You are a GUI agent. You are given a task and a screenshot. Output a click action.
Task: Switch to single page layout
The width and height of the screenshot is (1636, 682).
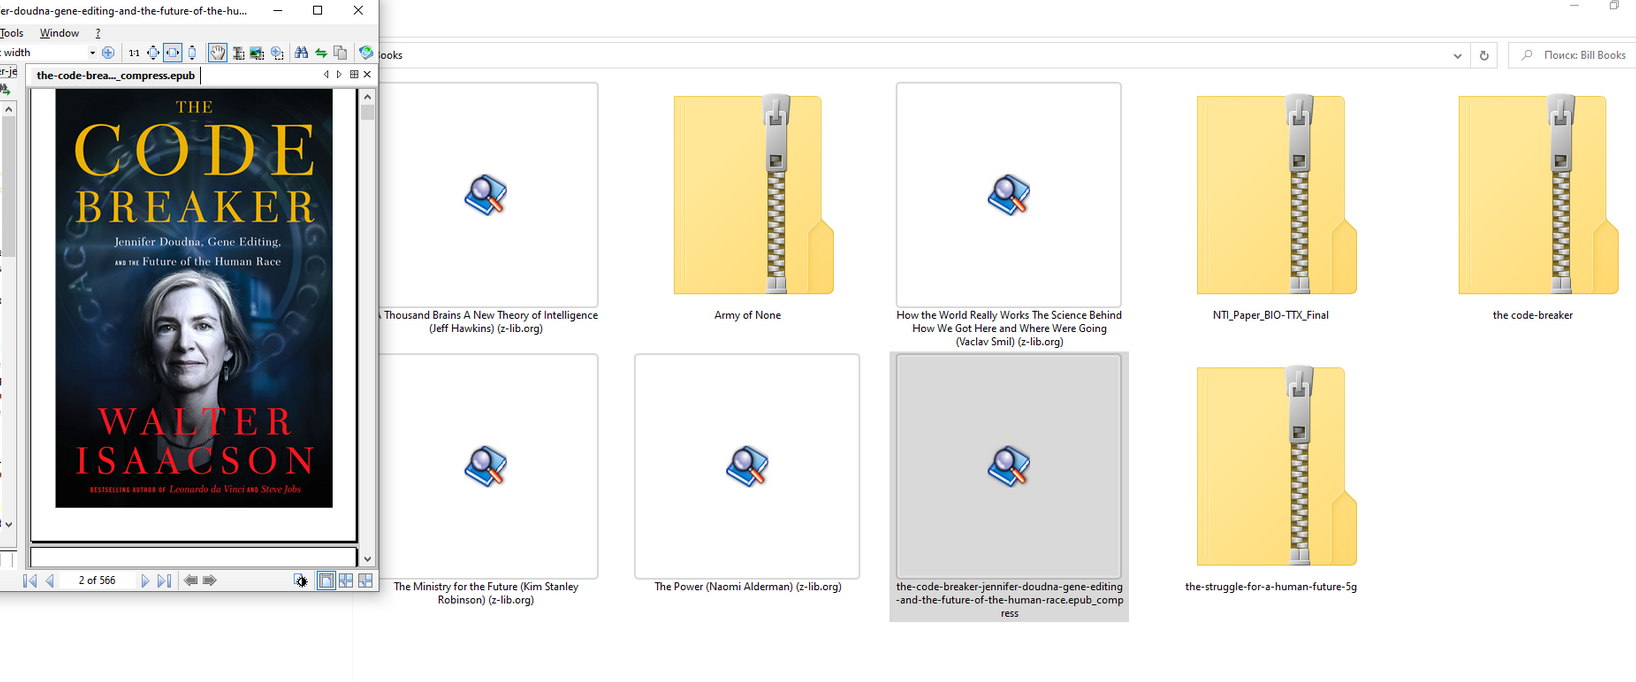click(326, 581)
